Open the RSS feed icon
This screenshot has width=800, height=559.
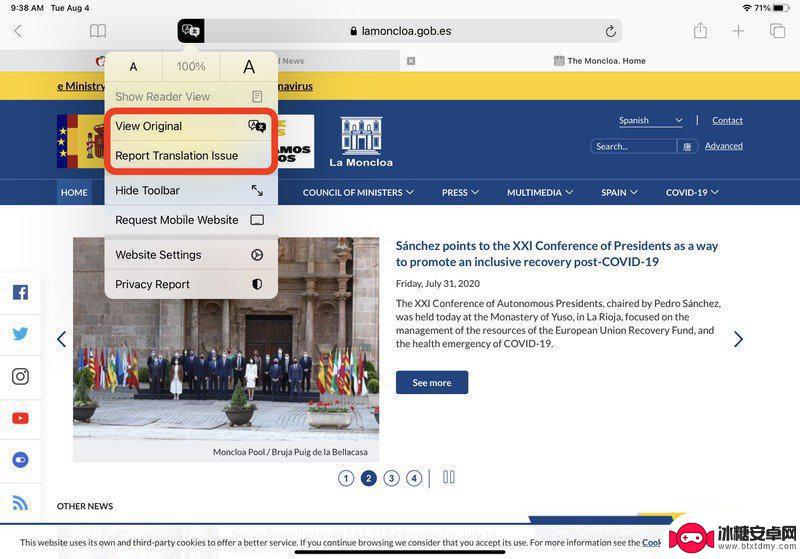tap(20, 502)
